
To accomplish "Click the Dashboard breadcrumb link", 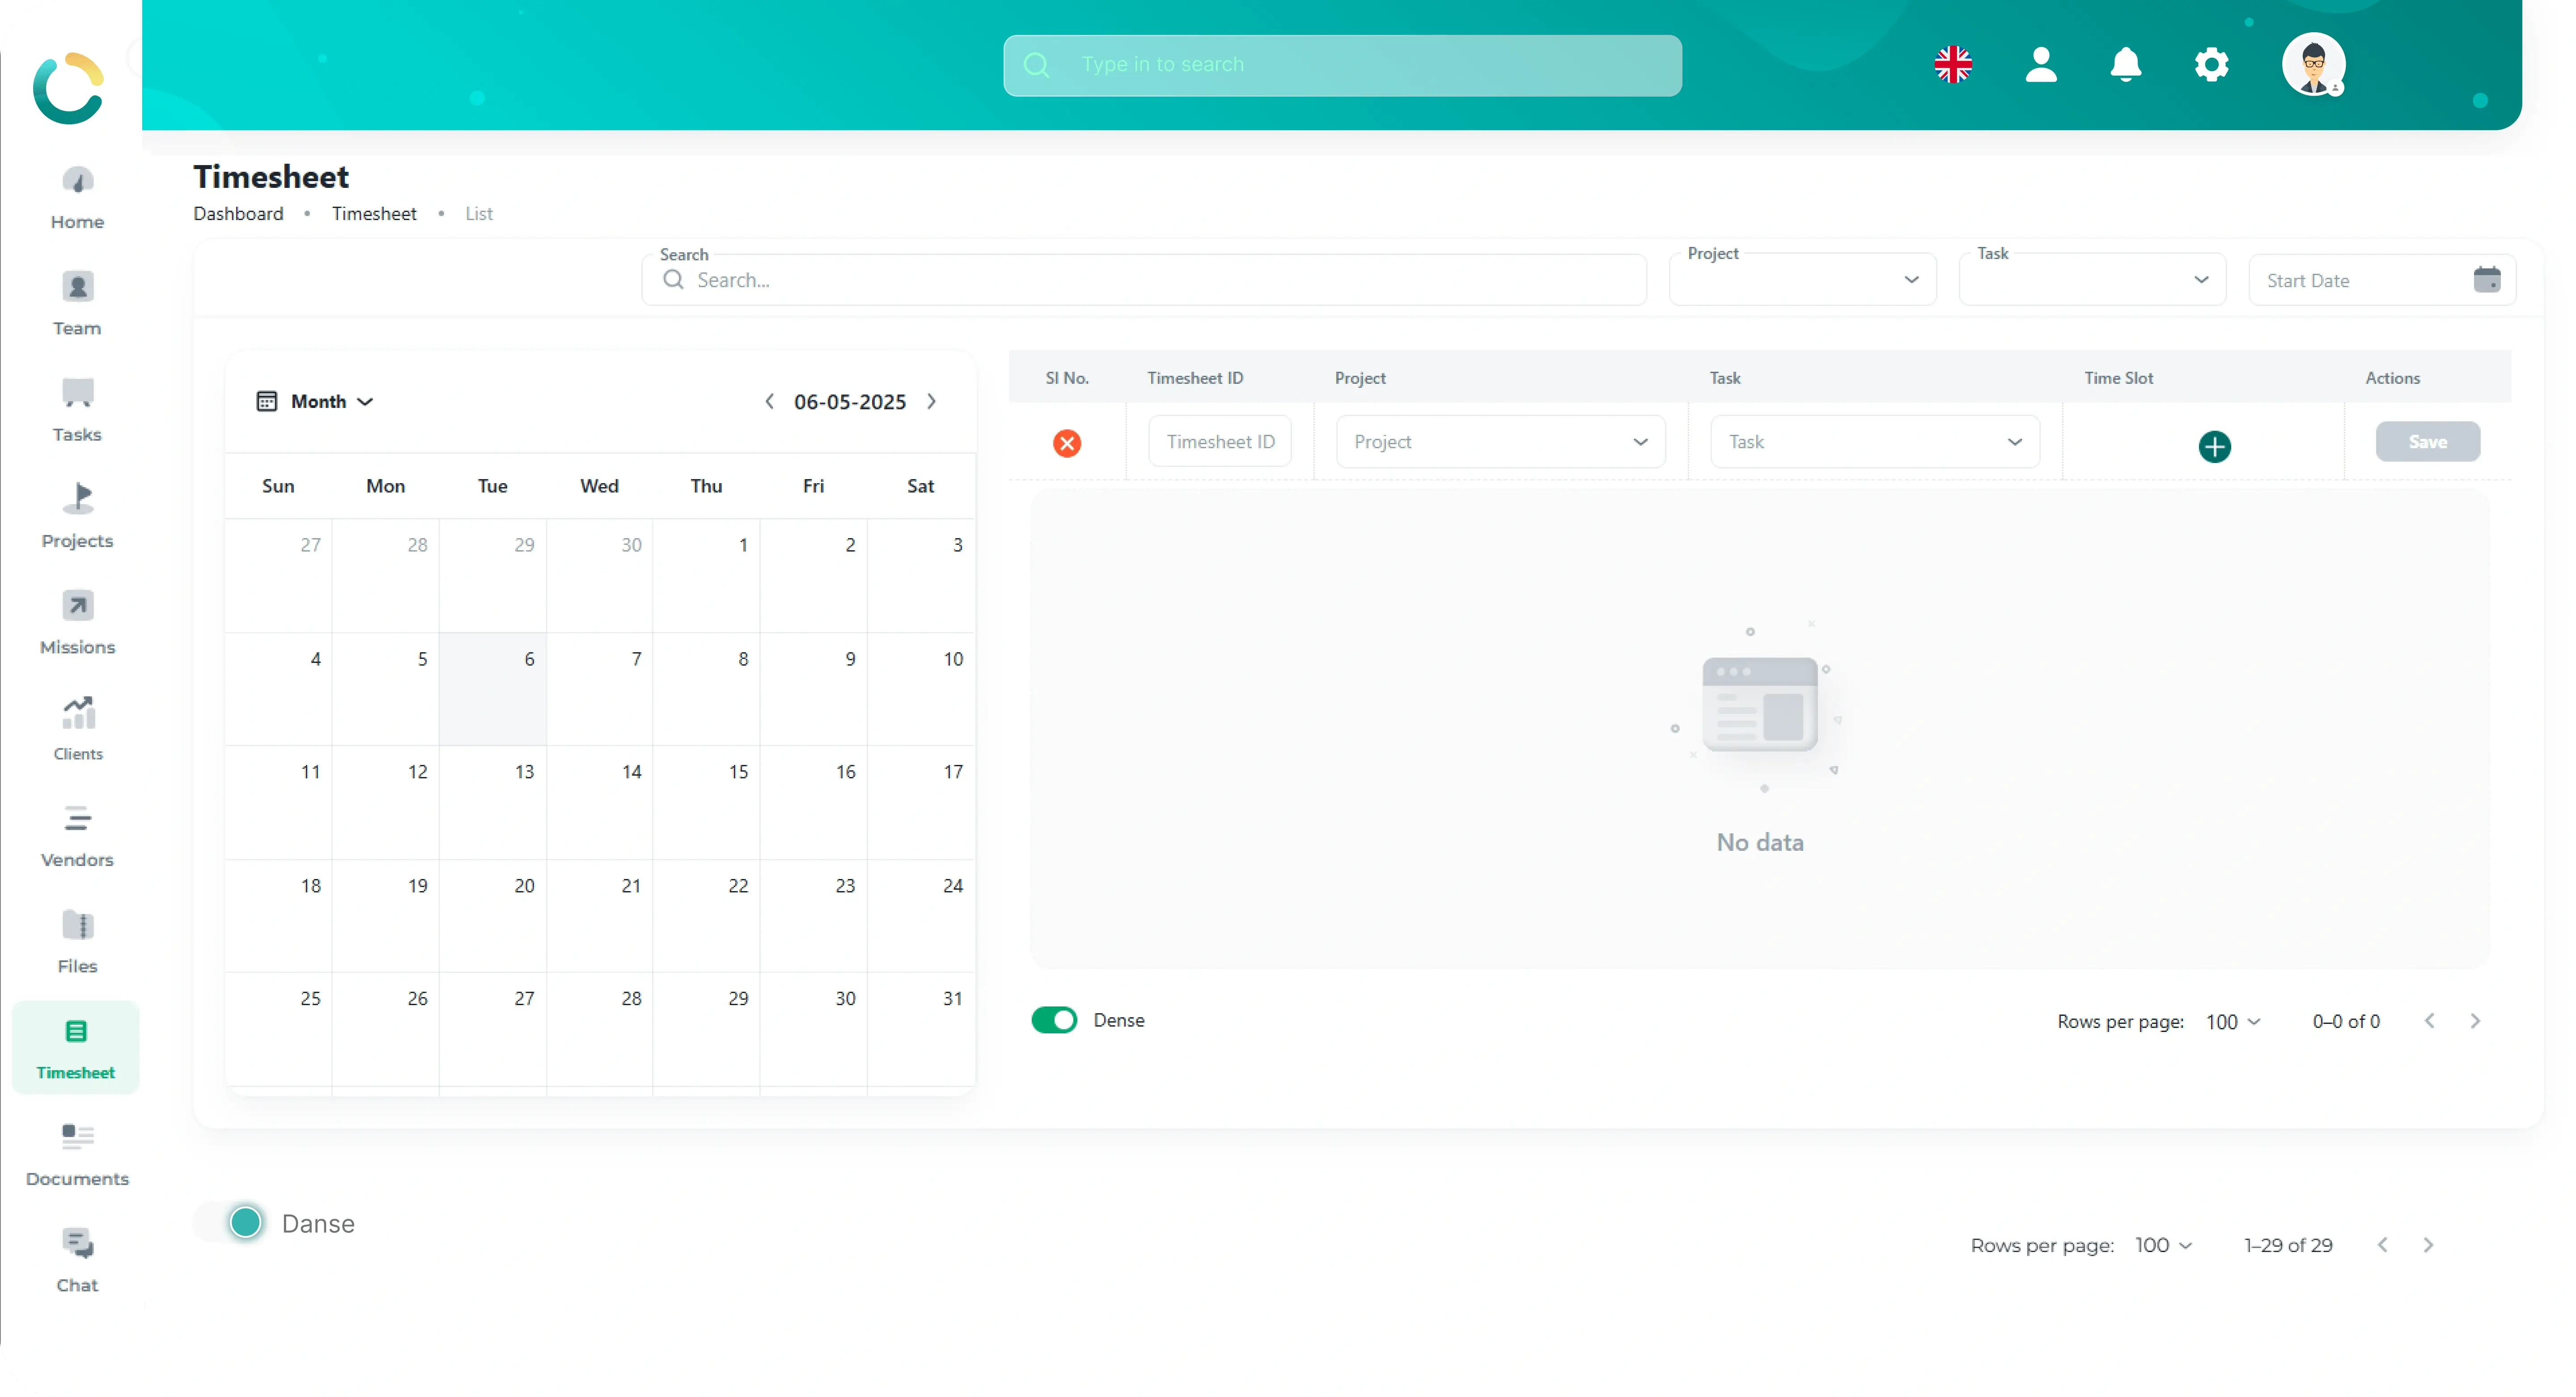I will [238, 213].
